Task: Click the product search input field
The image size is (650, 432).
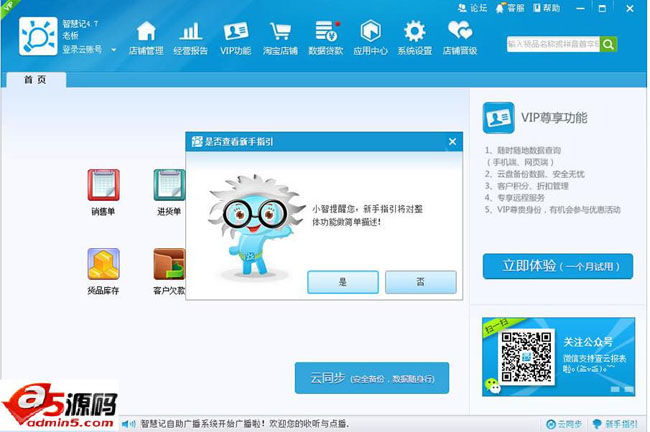Action: click(x=553, y=44)
